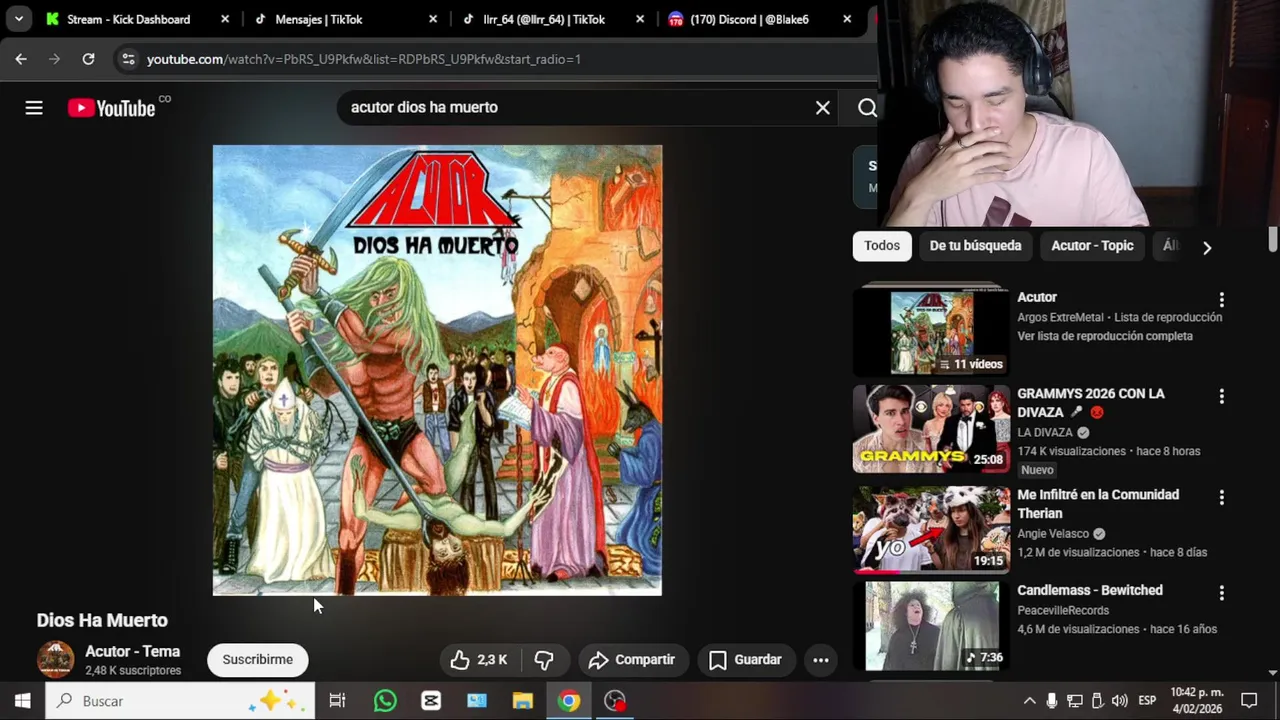Open more actions three-dot menu under video

point(821,660)
